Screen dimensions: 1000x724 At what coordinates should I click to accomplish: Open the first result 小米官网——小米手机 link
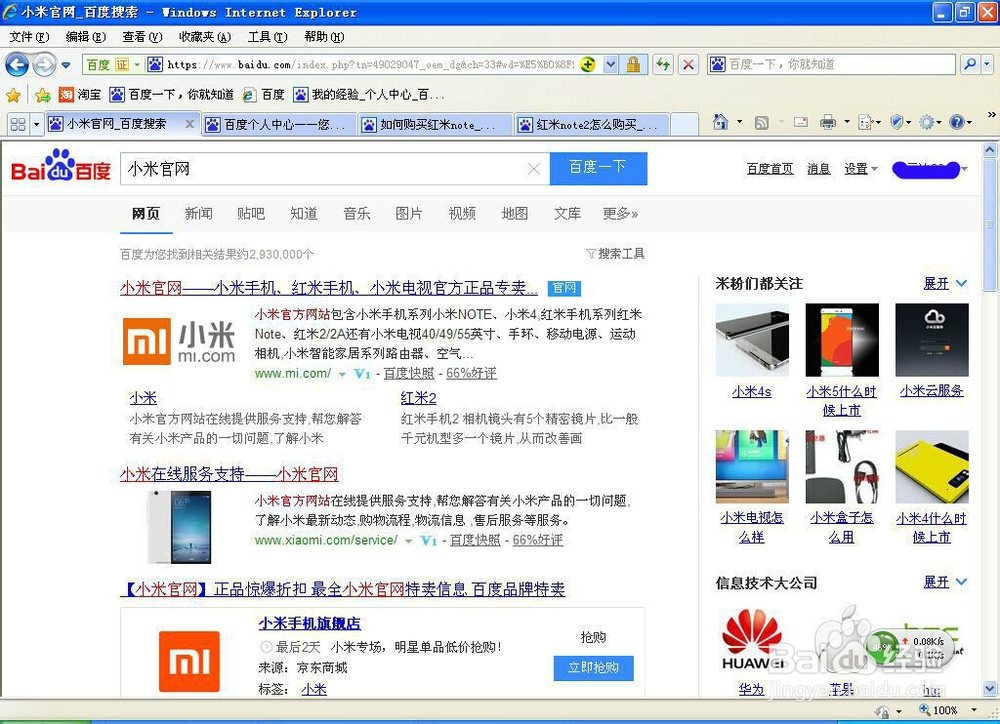tap(329, 288)
